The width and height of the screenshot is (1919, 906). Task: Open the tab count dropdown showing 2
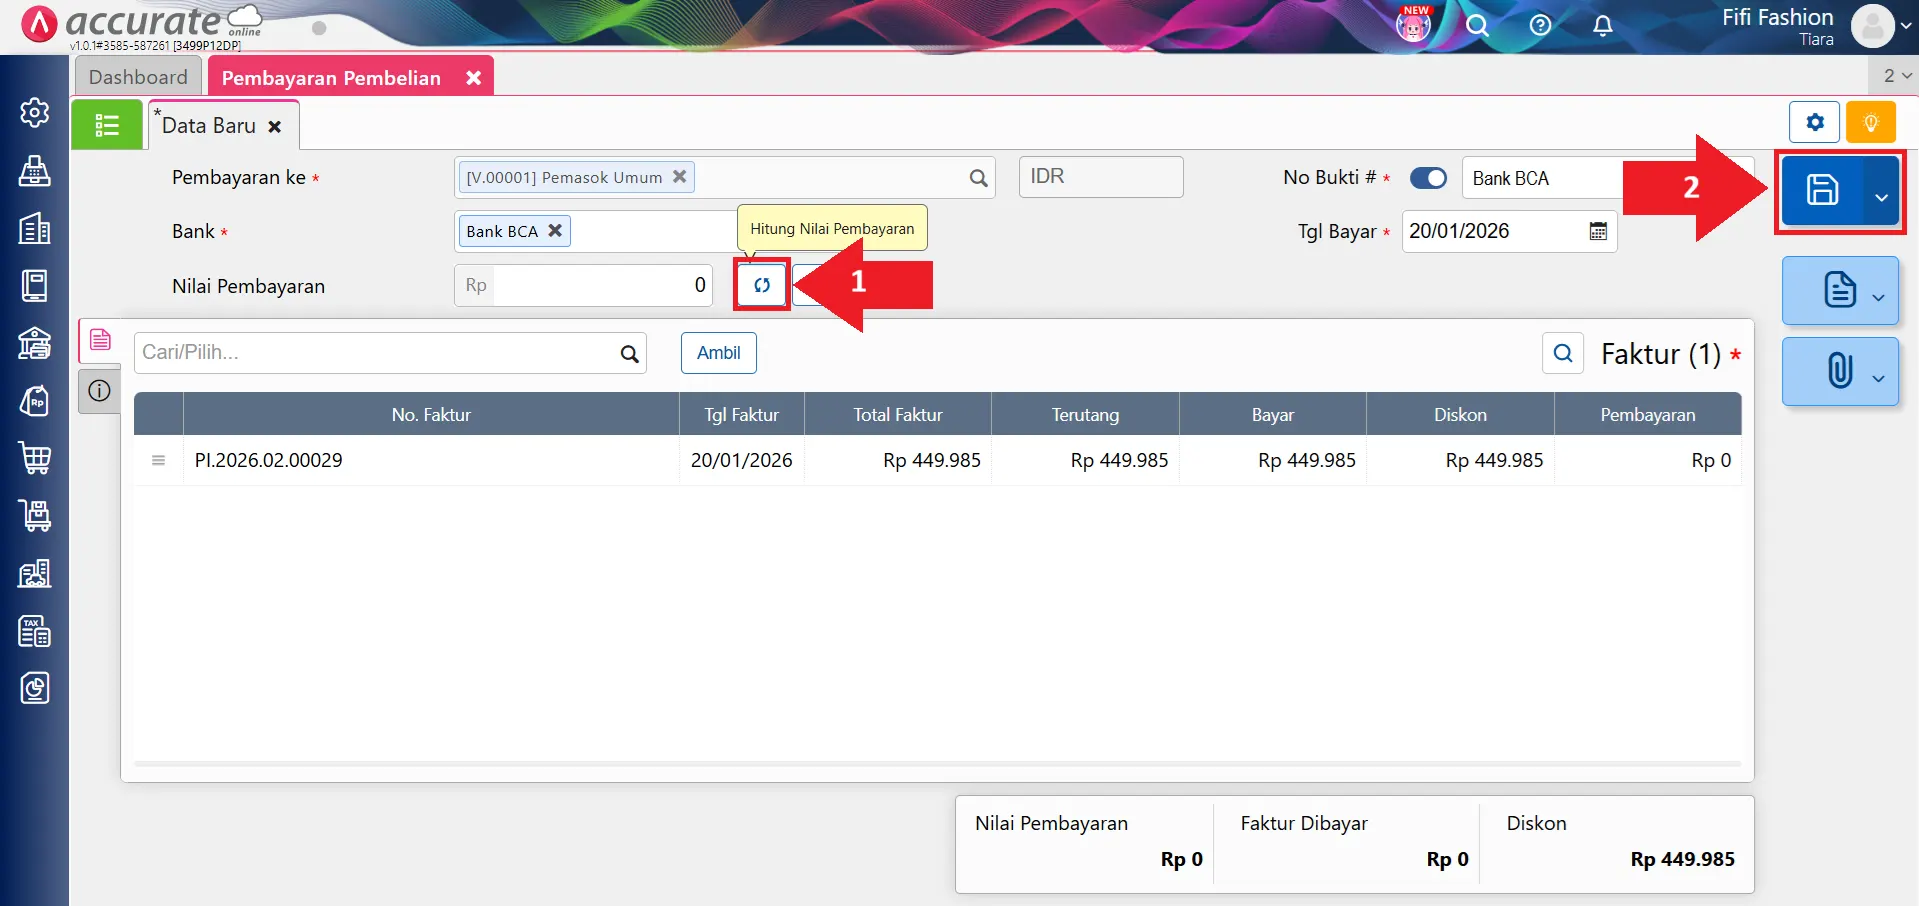[x=1896, y=76]
